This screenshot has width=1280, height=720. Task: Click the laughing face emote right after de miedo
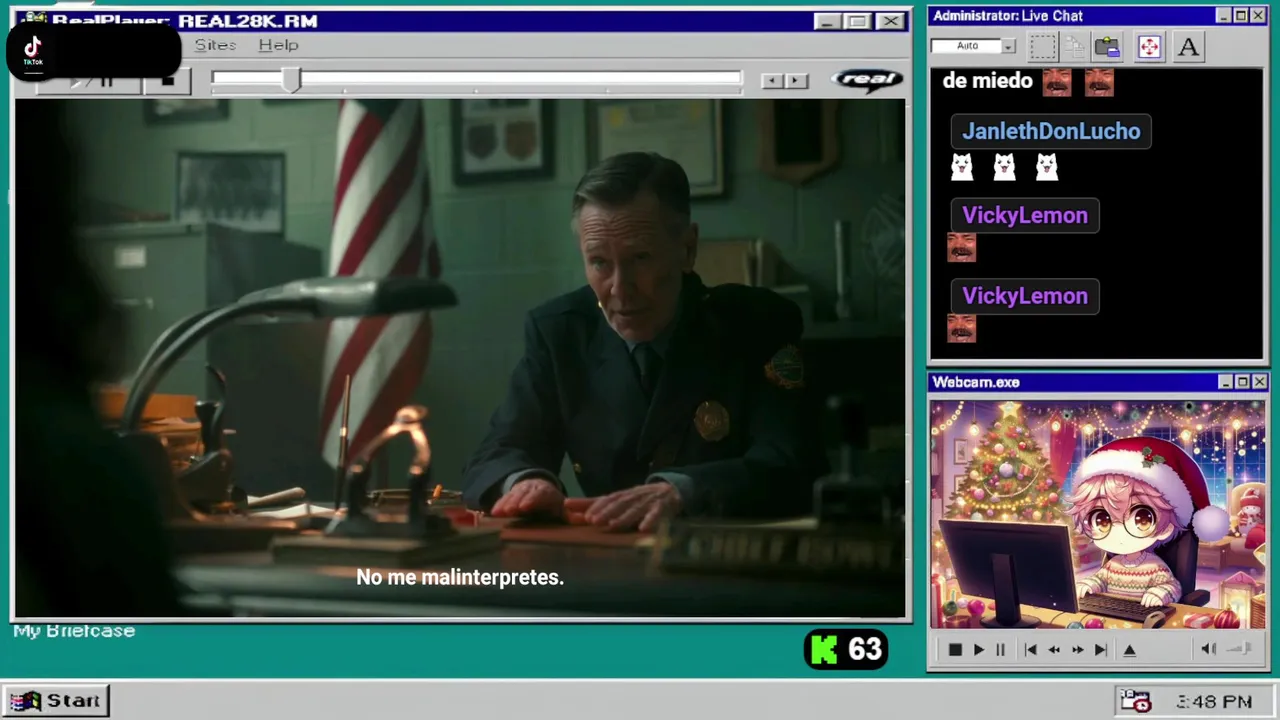[x=1057, y=82]
